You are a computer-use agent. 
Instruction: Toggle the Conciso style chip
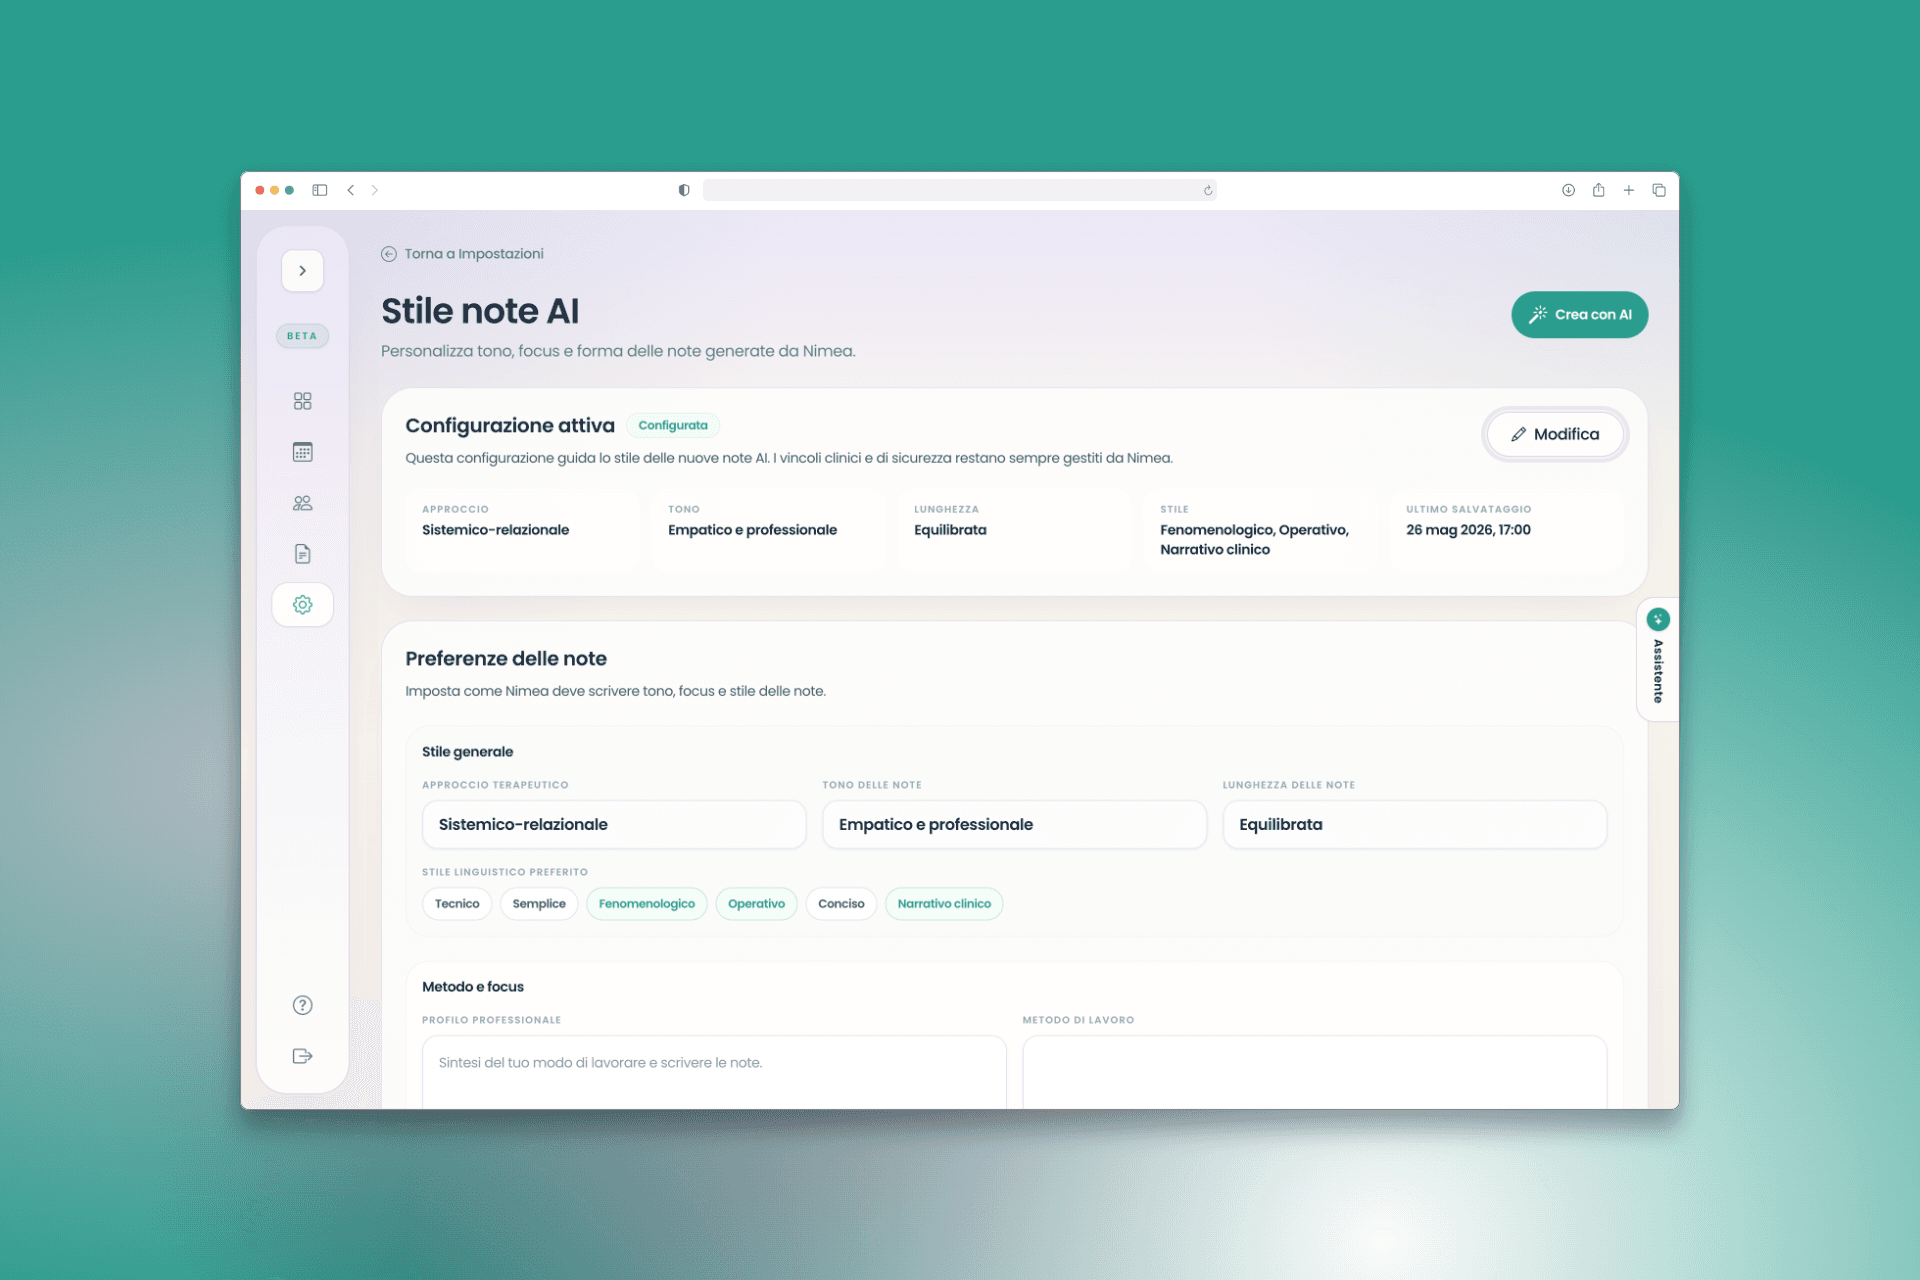point(841,903)
